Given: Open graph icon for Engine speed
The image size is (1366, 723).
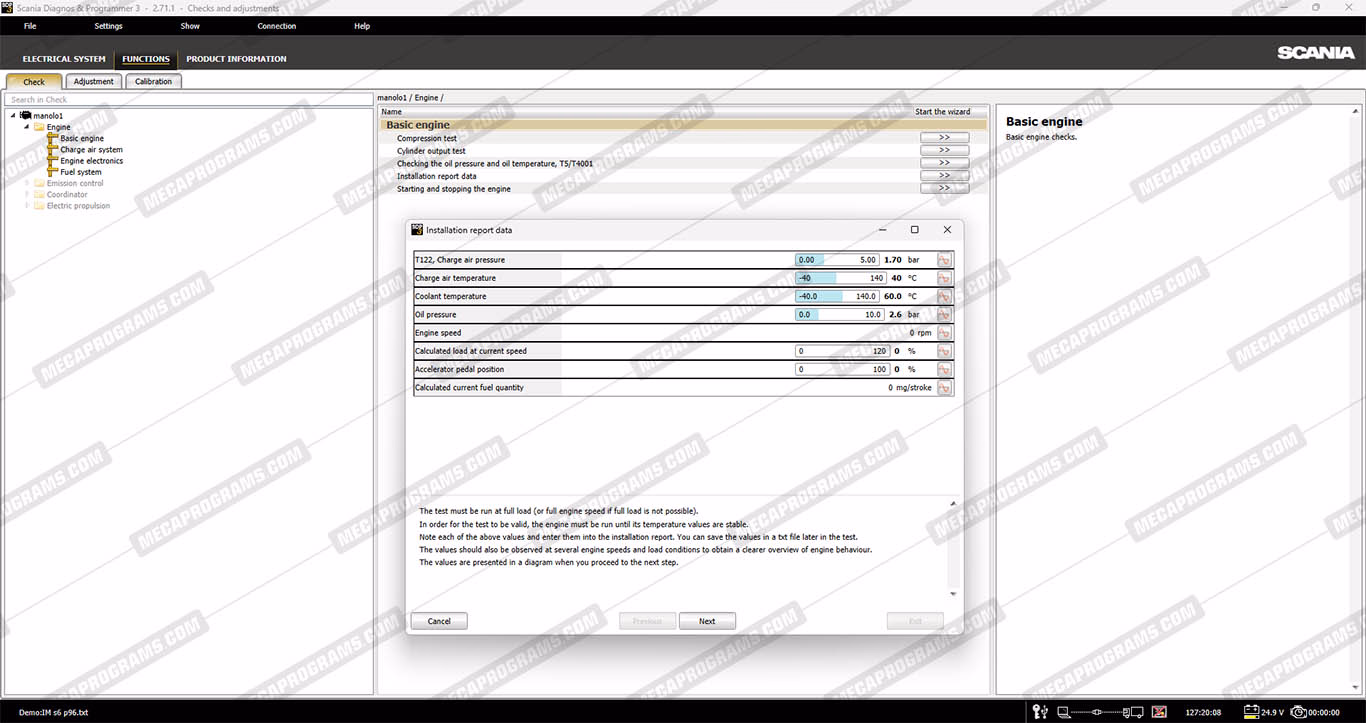Looking at the screenshot, I should (x=944, y=333).
